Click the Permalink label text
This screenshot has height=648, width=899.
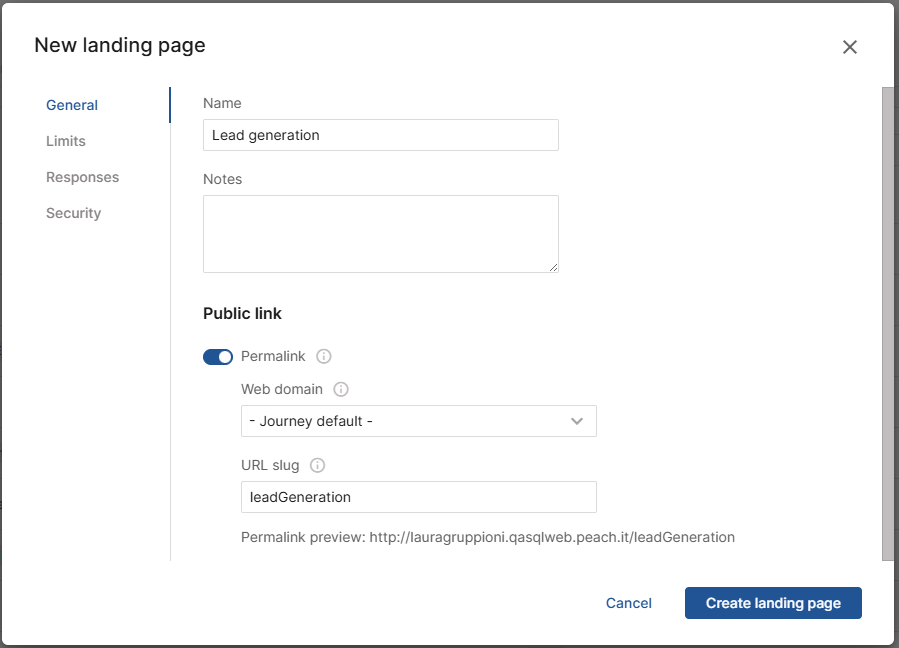click(x=273, y=357)
